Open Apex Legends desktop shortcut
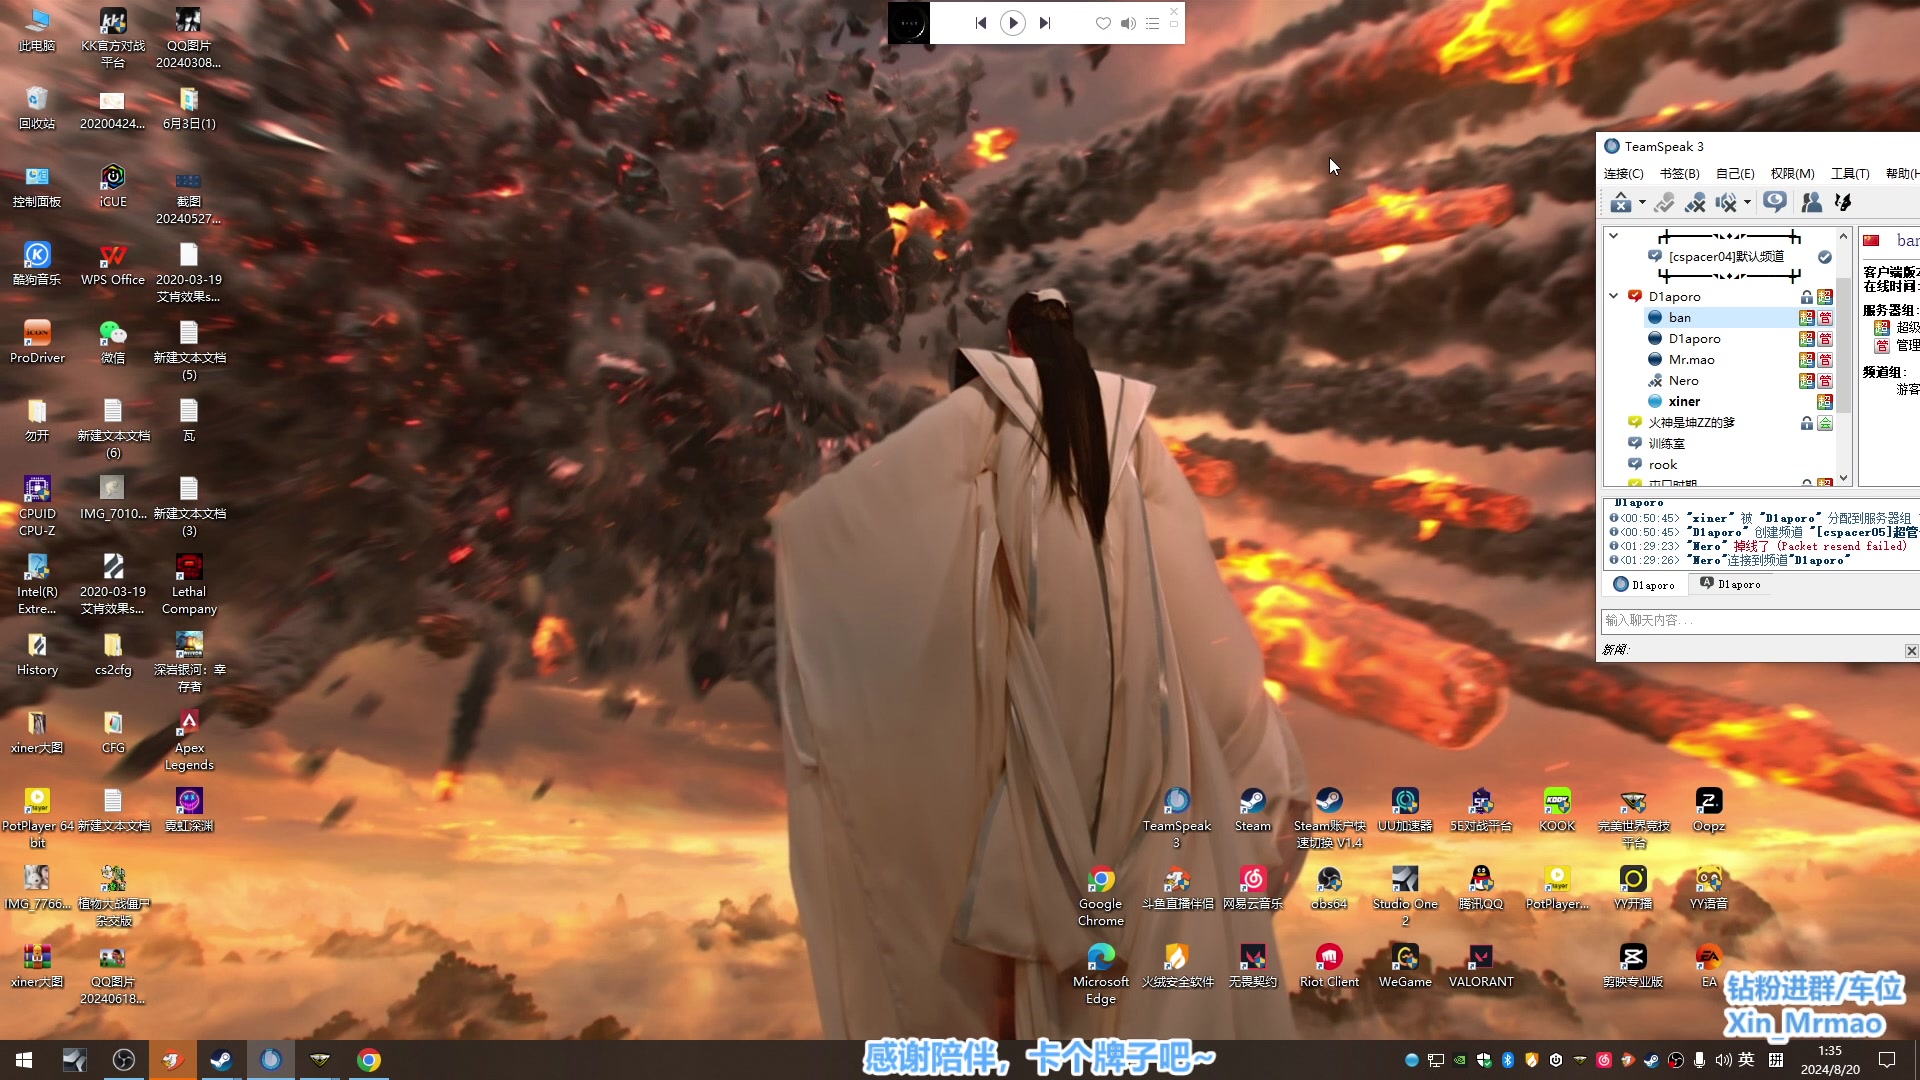Viewport: 1920px width, 1080px height. pyautogui.click(x=189, y=740)
